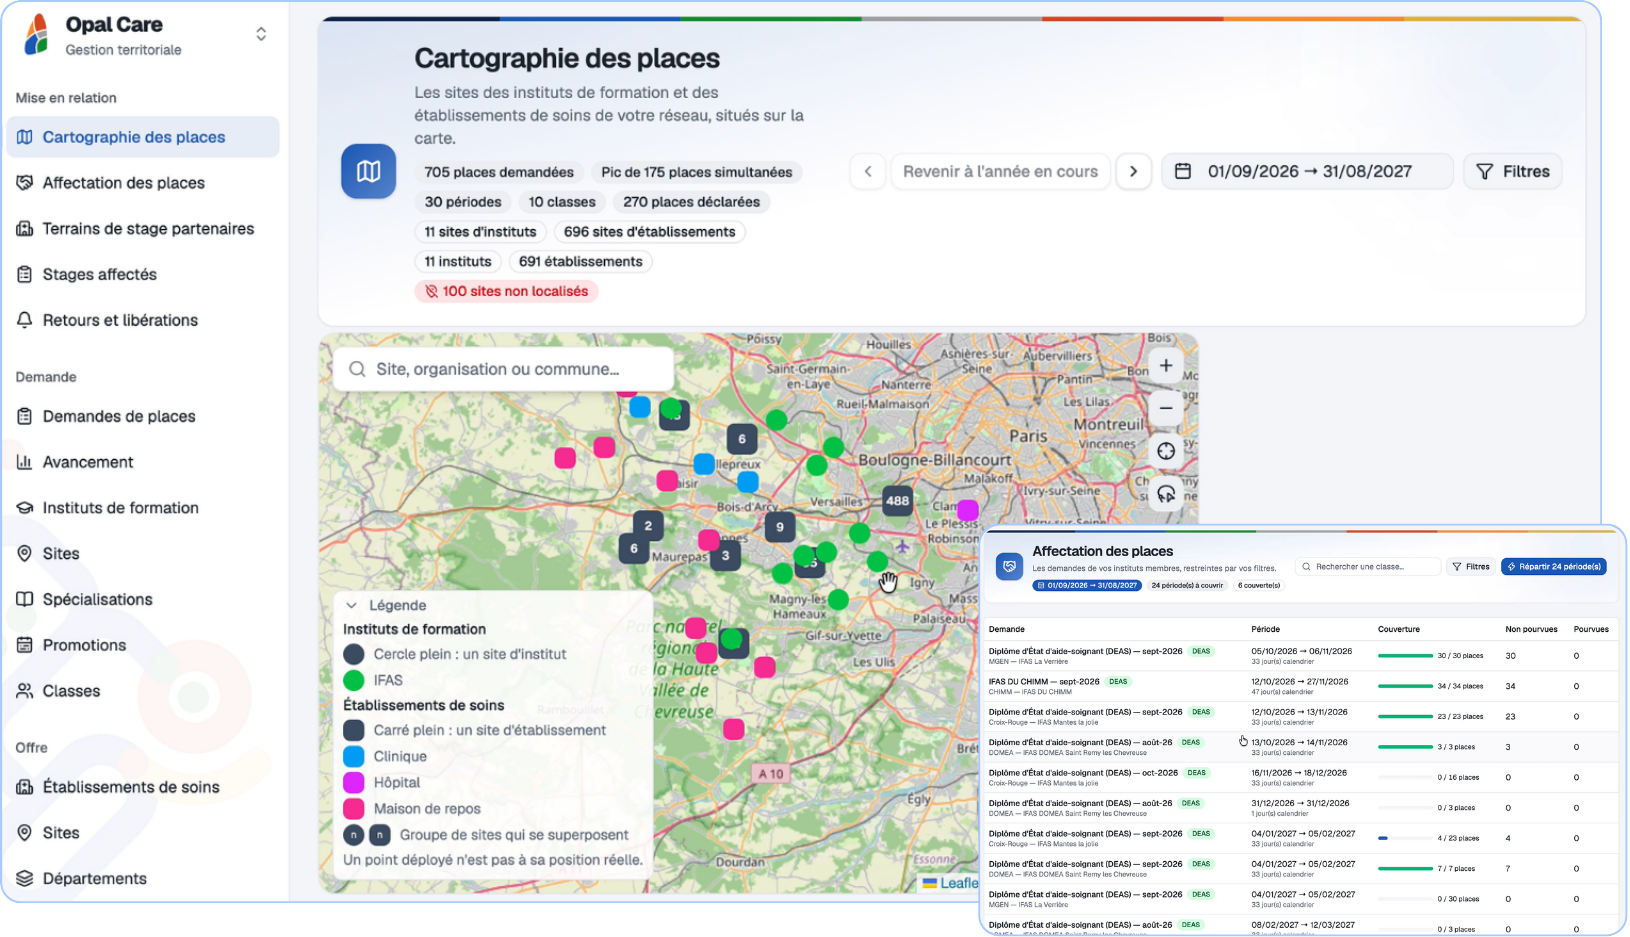Click the Hôpital magenta legend swatch
The image size is (1630, 937).
click(354, 782)
